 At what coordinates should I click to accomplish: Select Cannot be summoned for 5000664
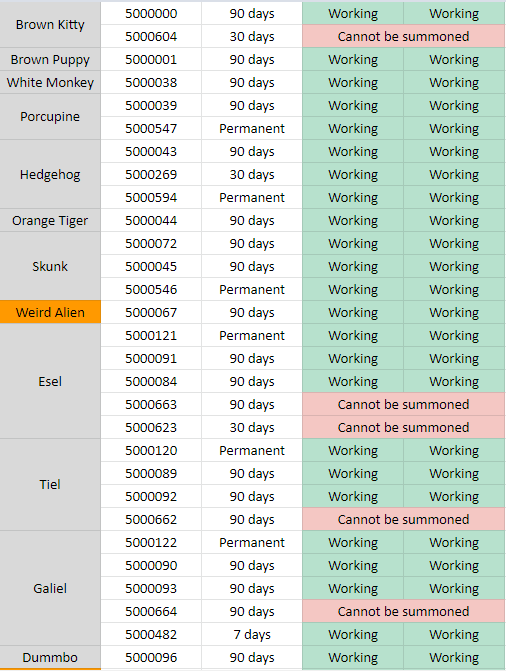403,612
